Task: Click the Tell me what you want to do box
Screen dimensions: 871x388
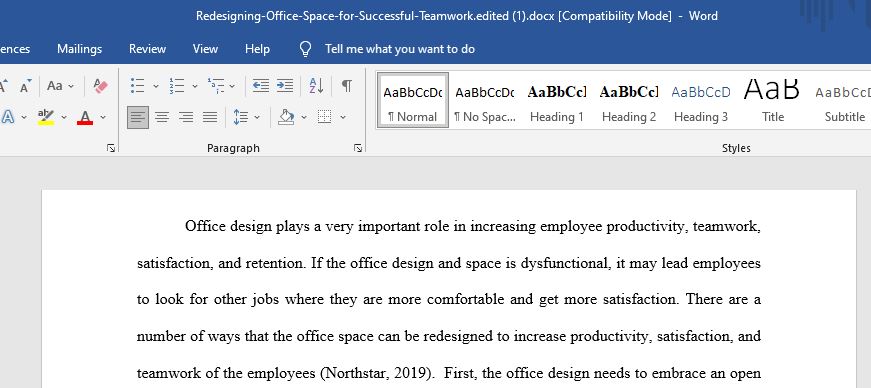Action: click(400, 49)
